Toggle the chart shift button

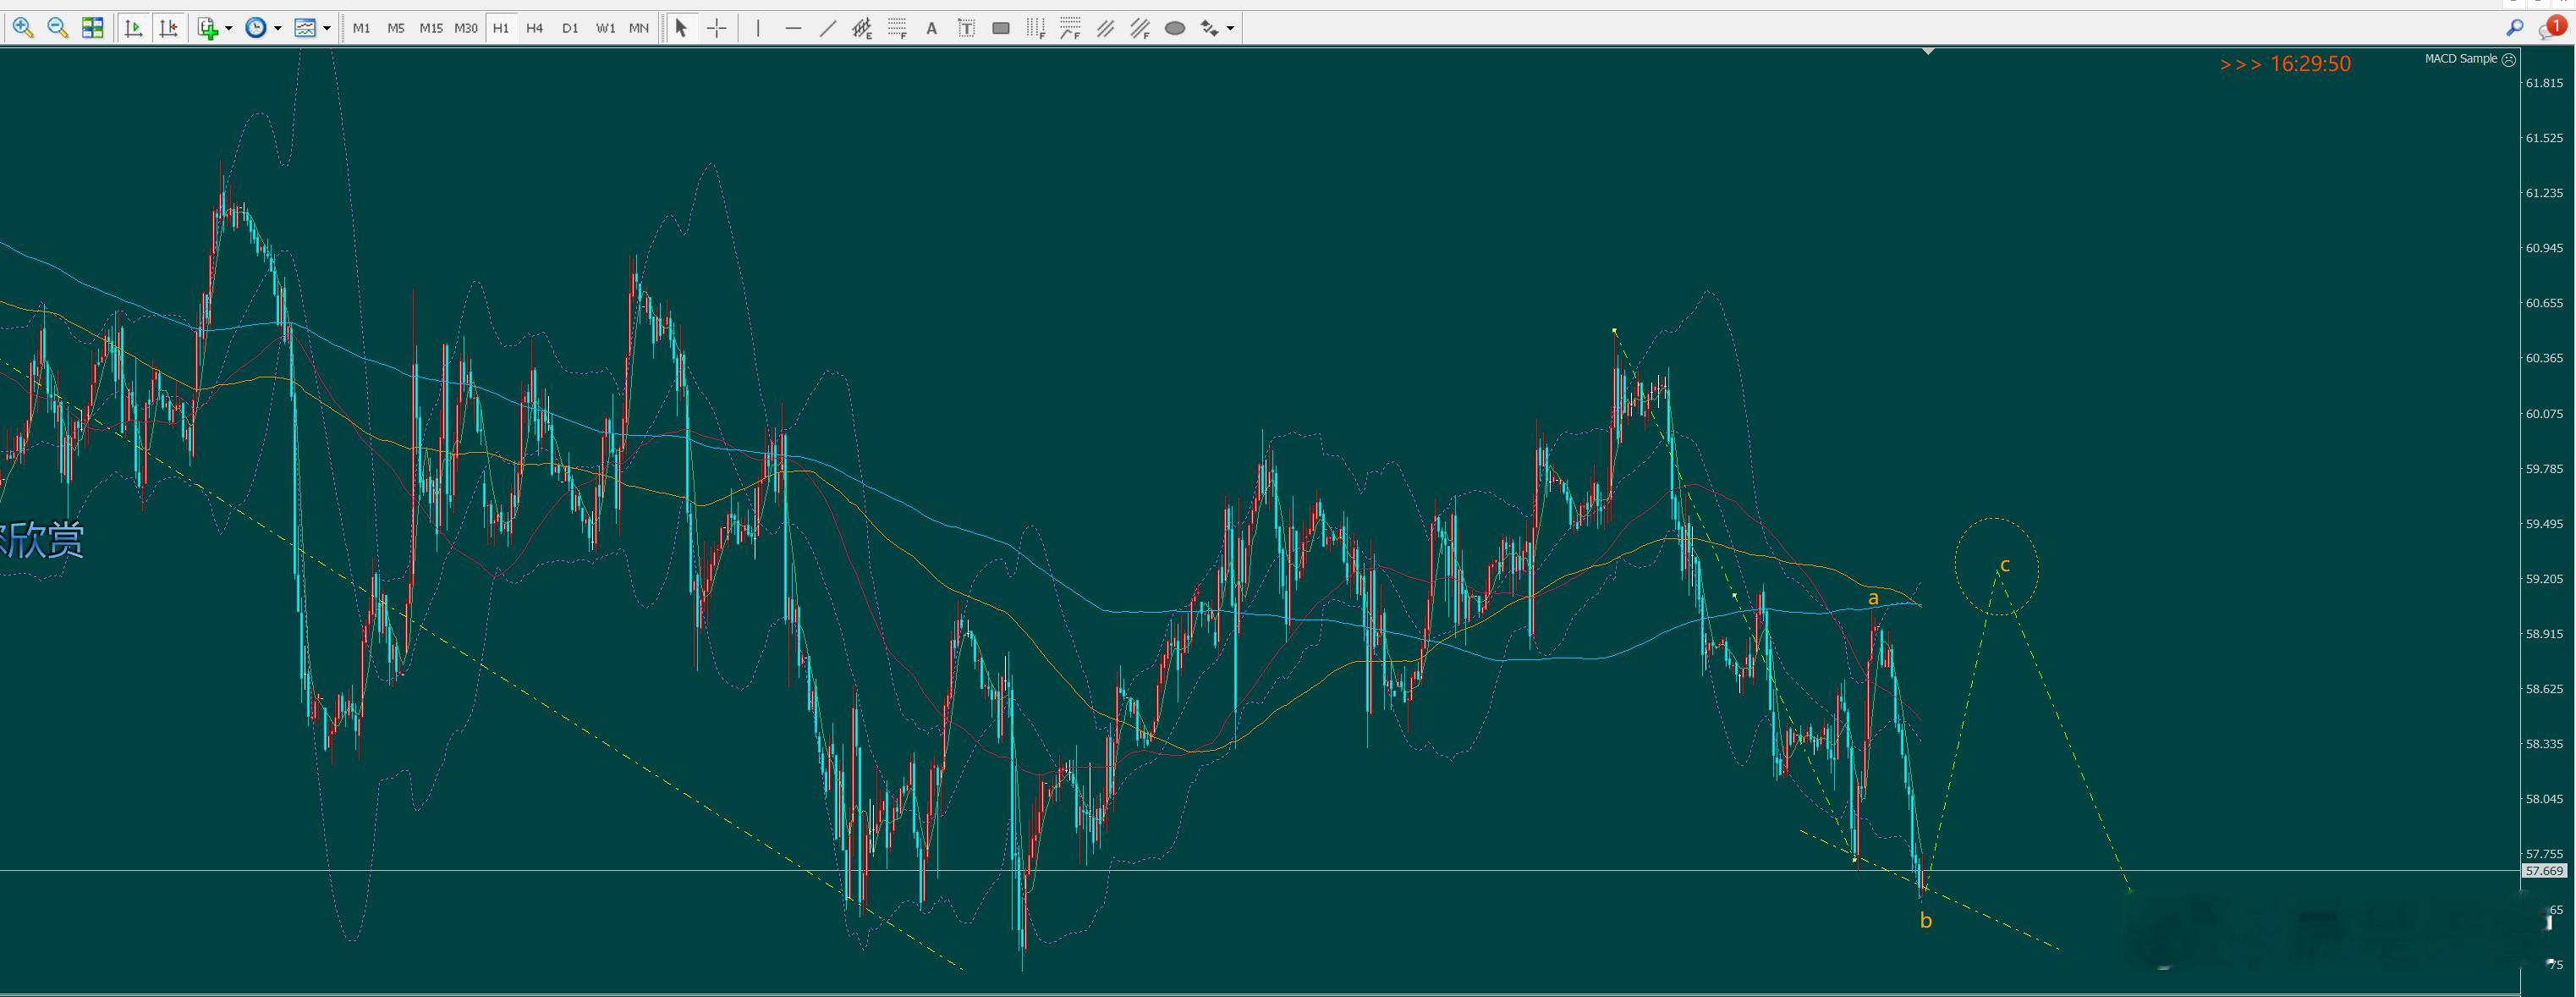(x=168, y=28)
